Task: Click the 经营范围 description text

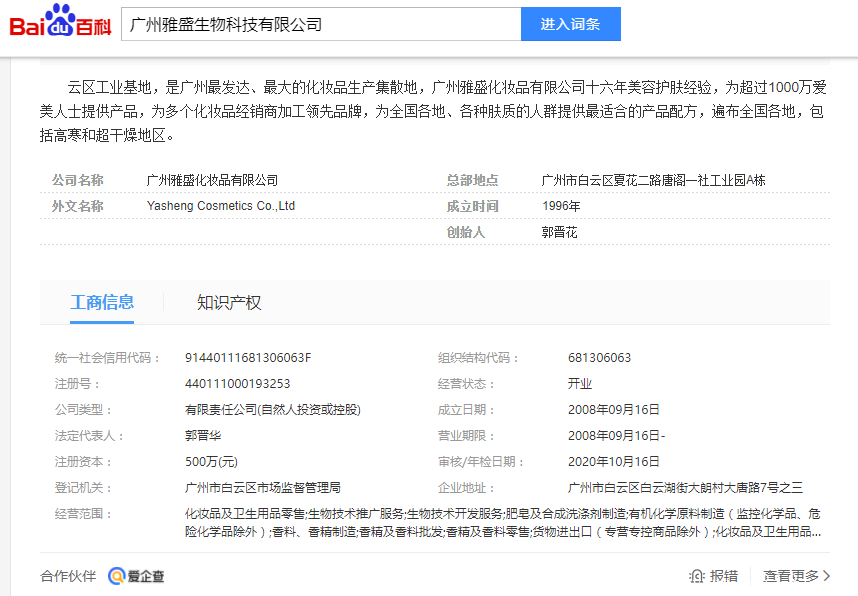Action: click(503, 523)
